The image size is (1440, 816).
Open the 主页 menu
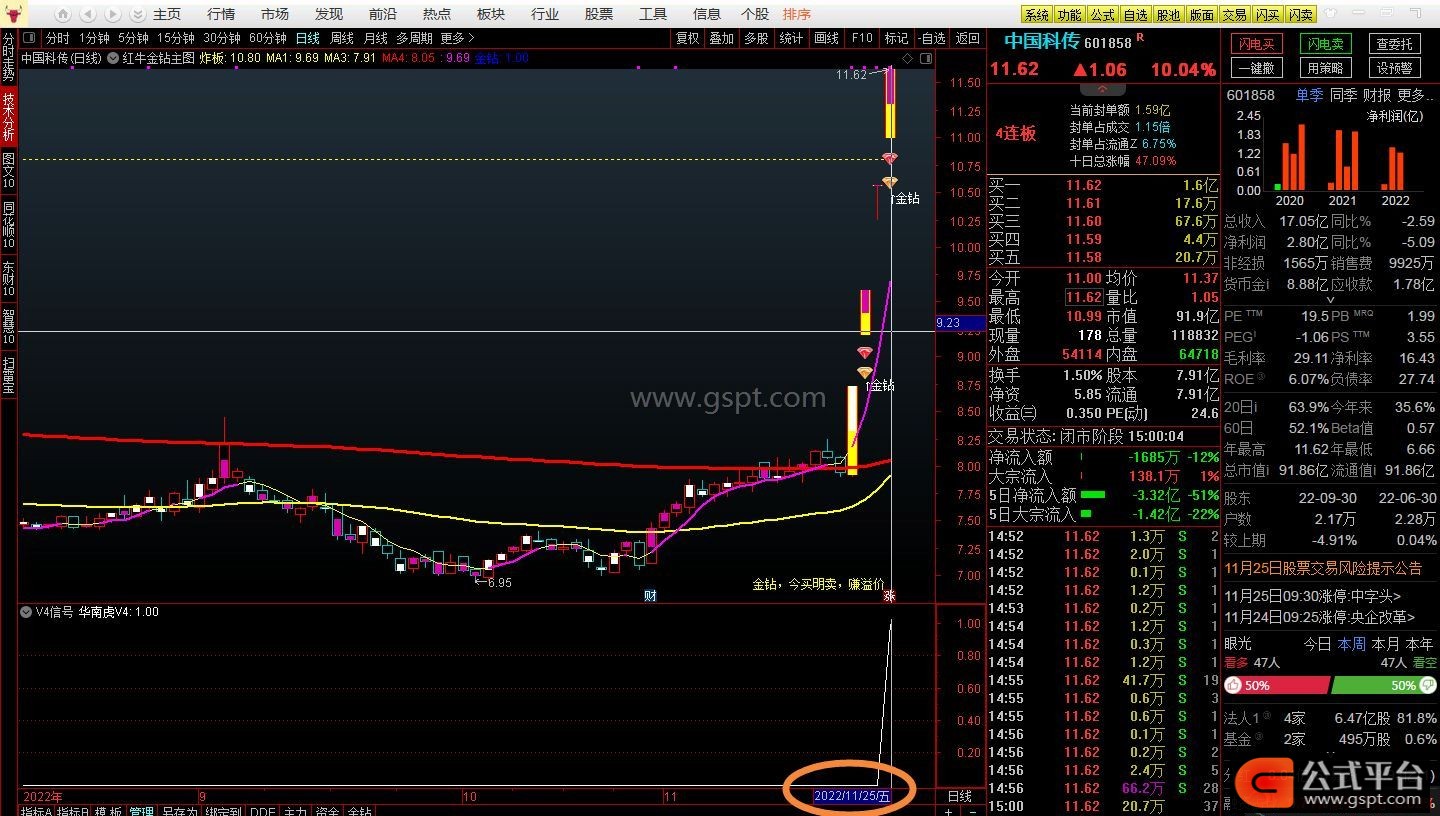coord(167,14)
